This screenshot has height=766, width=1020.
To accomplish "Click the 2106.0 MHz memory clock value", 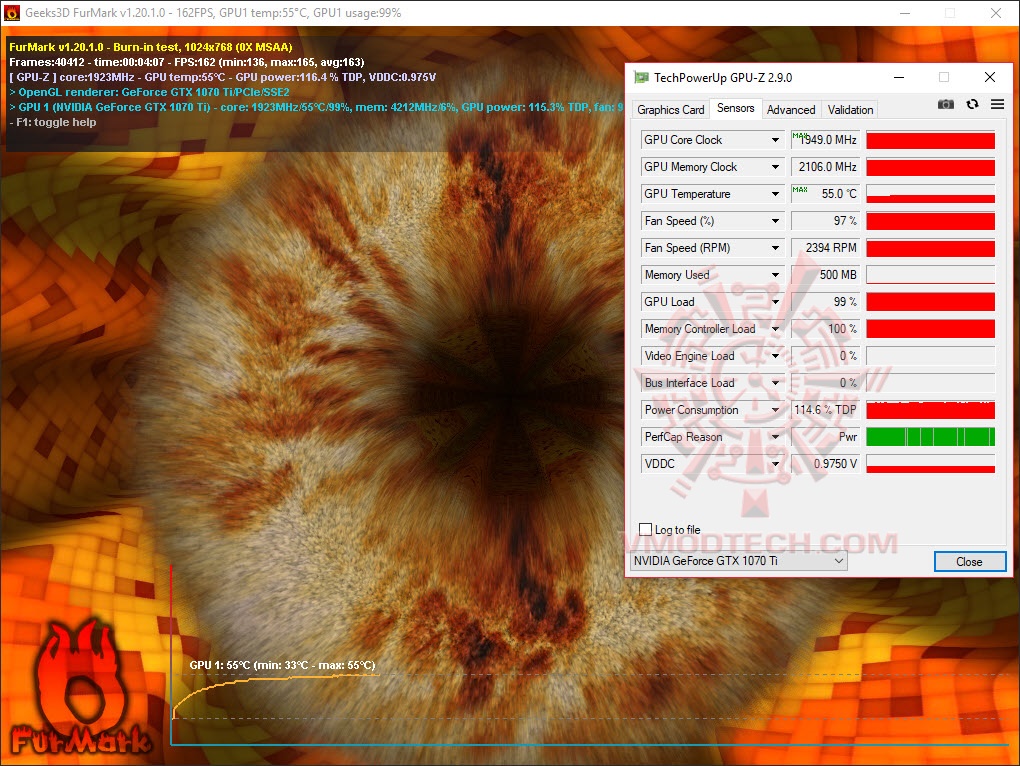I will [825, 167].
